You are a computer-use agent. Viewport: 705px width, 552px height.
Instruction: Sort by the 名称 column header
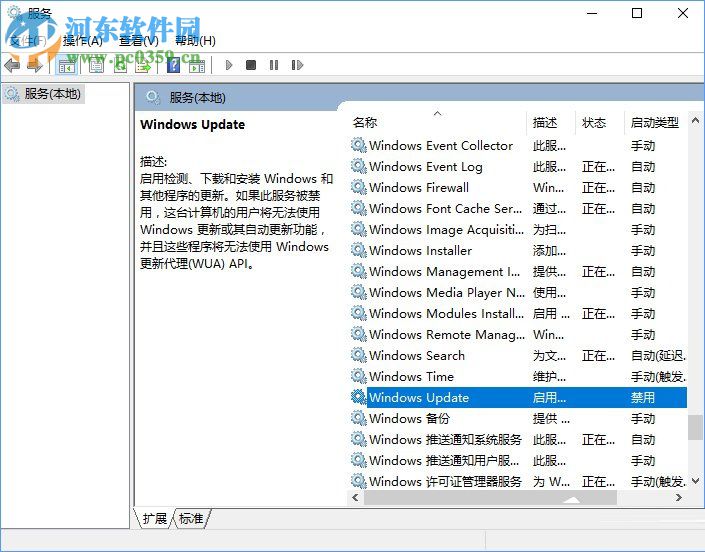365,122
